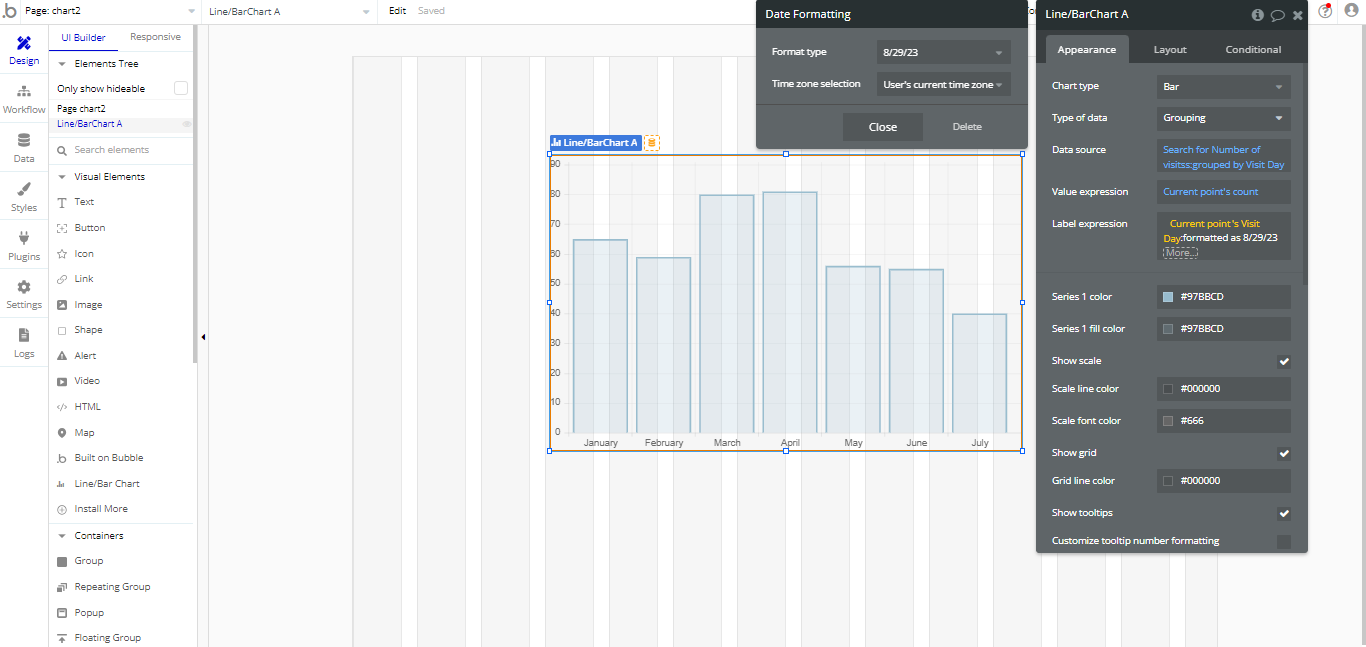Open the Data section
Image resolution: width=1366 pixels, height=647 pixels.
[x=24, y=147]
